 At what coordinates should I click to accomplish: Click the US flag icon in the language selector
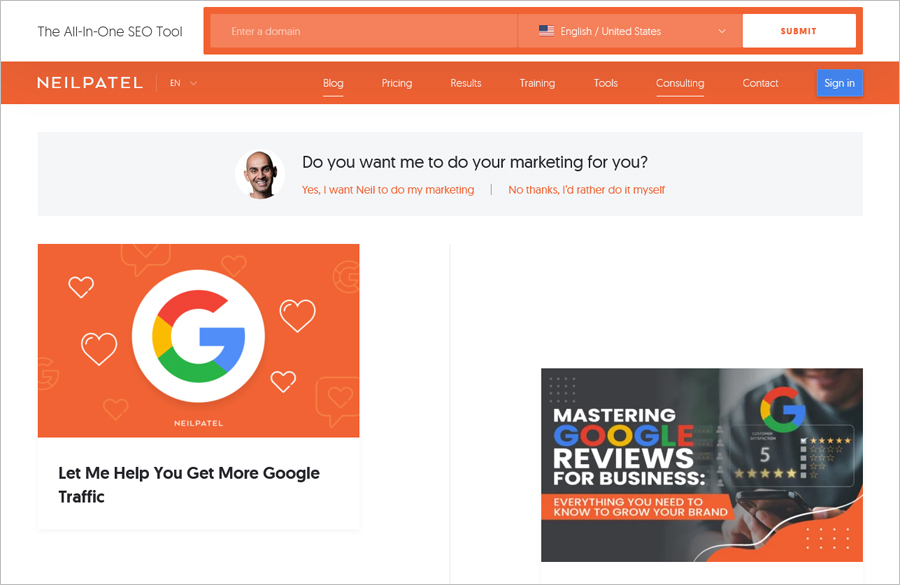click(x=546, y=31)
